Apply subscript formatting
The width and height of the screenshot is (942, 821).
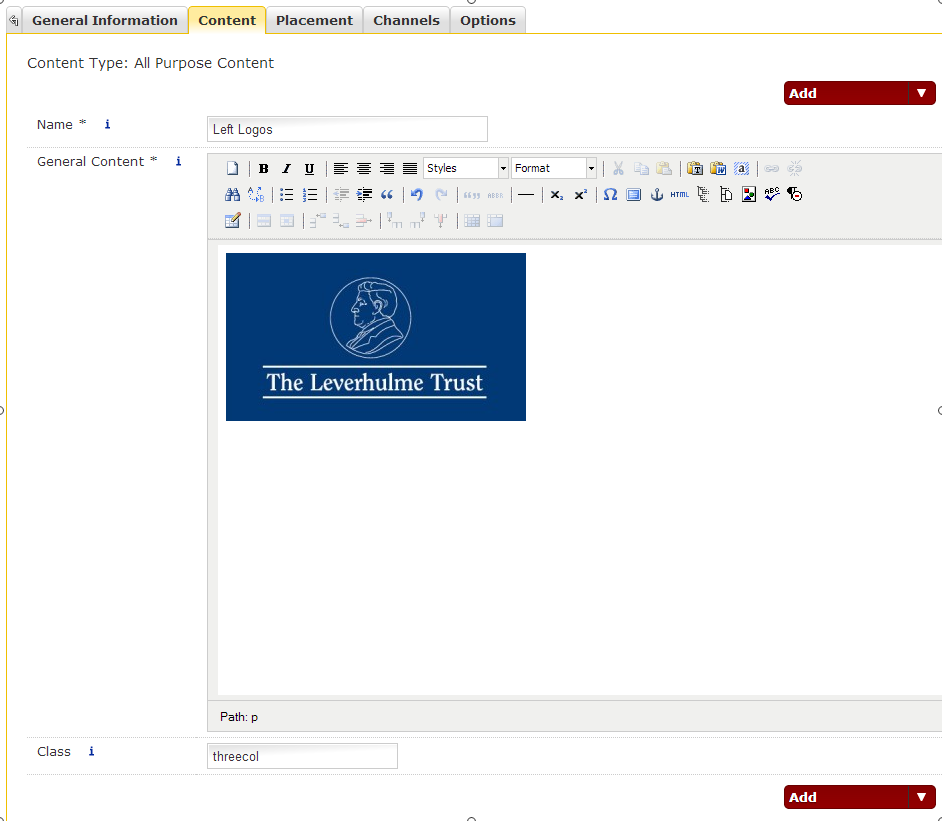coord(557,195)
